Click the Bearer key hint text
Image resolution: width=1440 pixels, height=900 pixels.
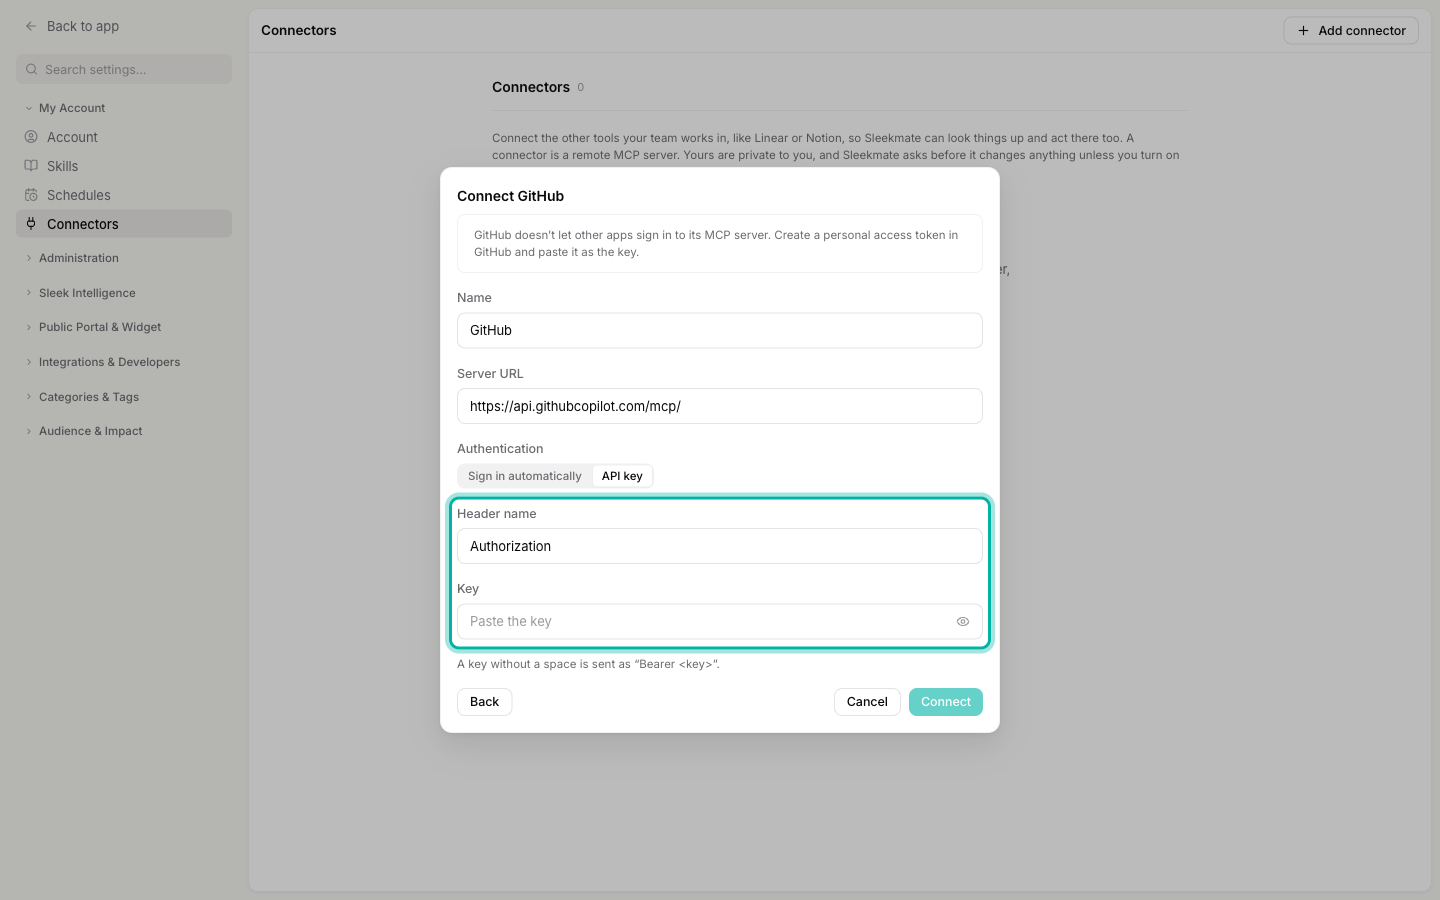click(588, 664)
